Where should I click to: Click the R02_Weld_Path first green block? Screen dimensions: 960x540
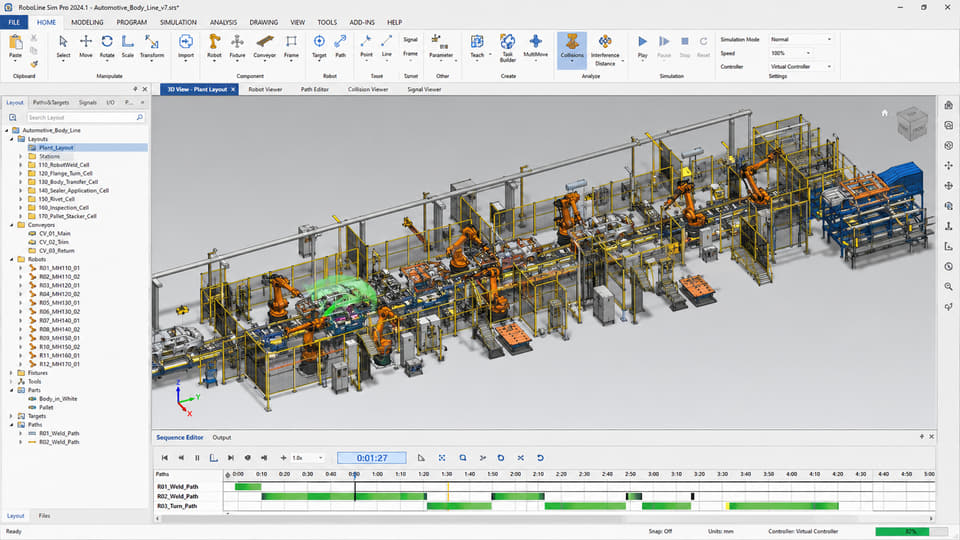click(x=343, y=497)
